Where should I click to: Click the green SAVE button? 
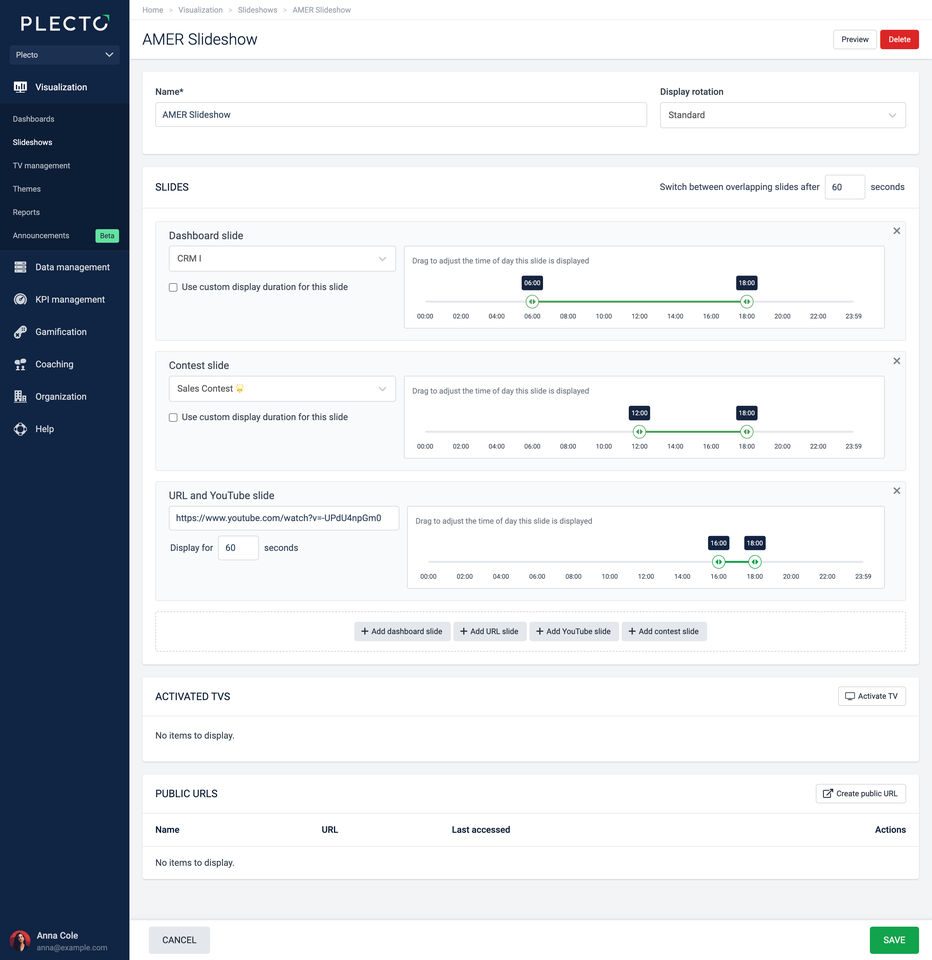[893, 940]
